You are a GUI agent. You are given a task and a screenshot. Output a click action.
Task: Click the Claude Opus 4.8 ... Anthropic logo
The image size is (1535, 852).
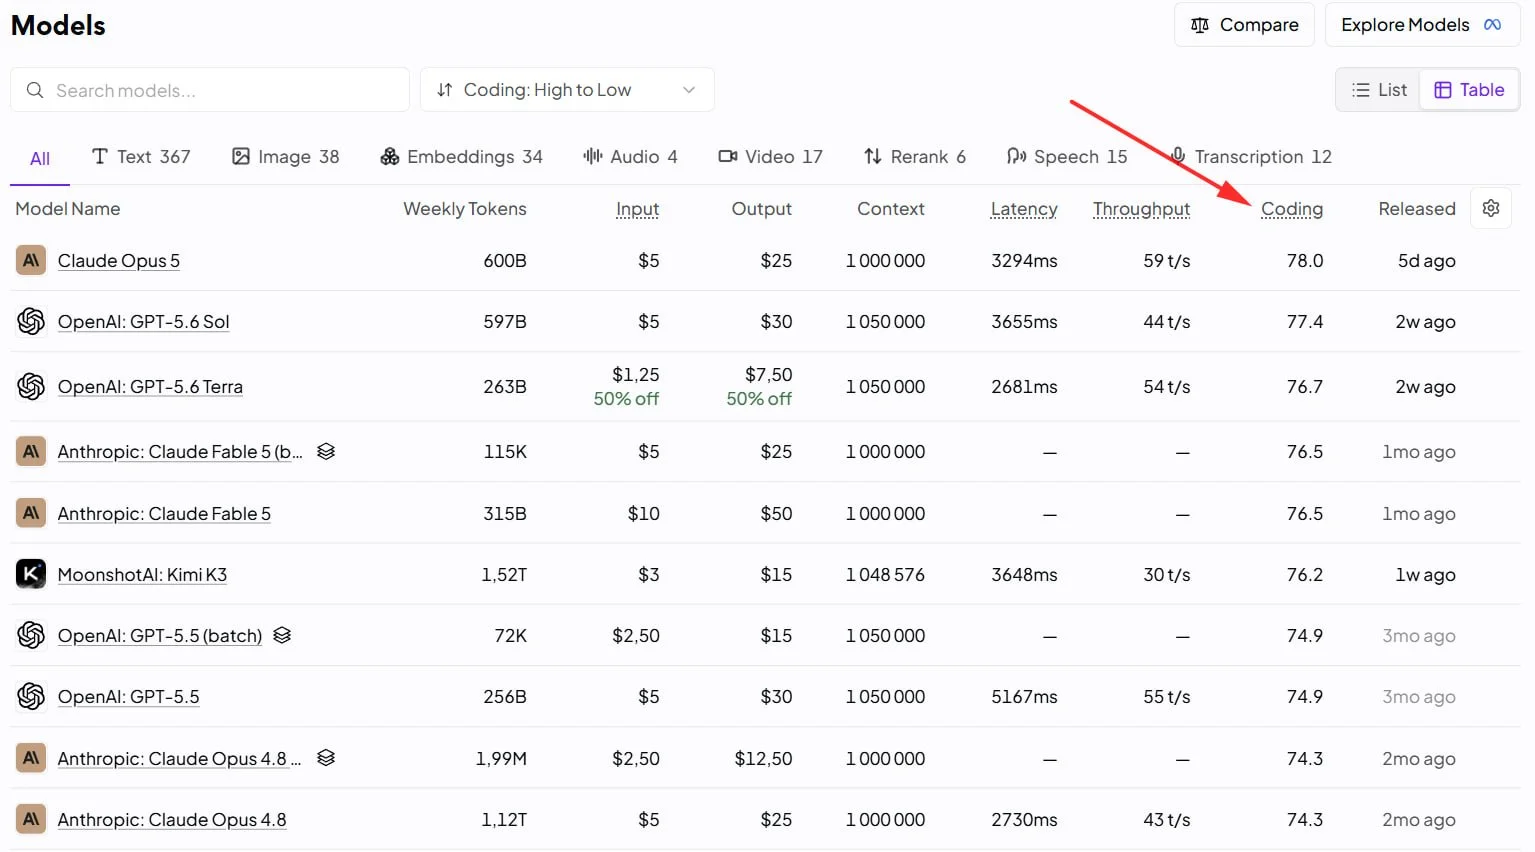click(x=31, y=758)
